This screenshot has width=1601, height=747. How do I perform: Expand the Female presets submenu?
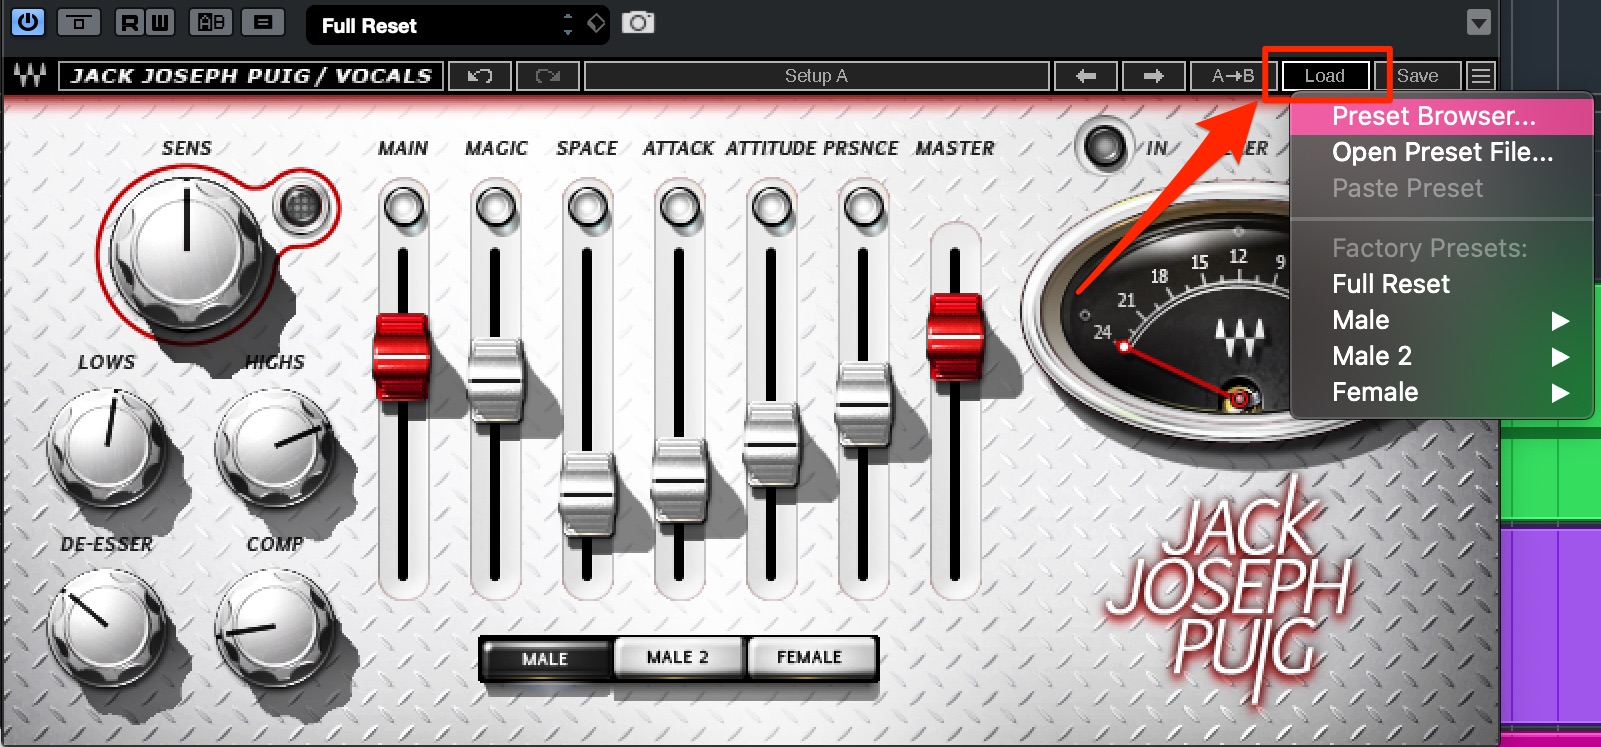[x=1441, y=392]
